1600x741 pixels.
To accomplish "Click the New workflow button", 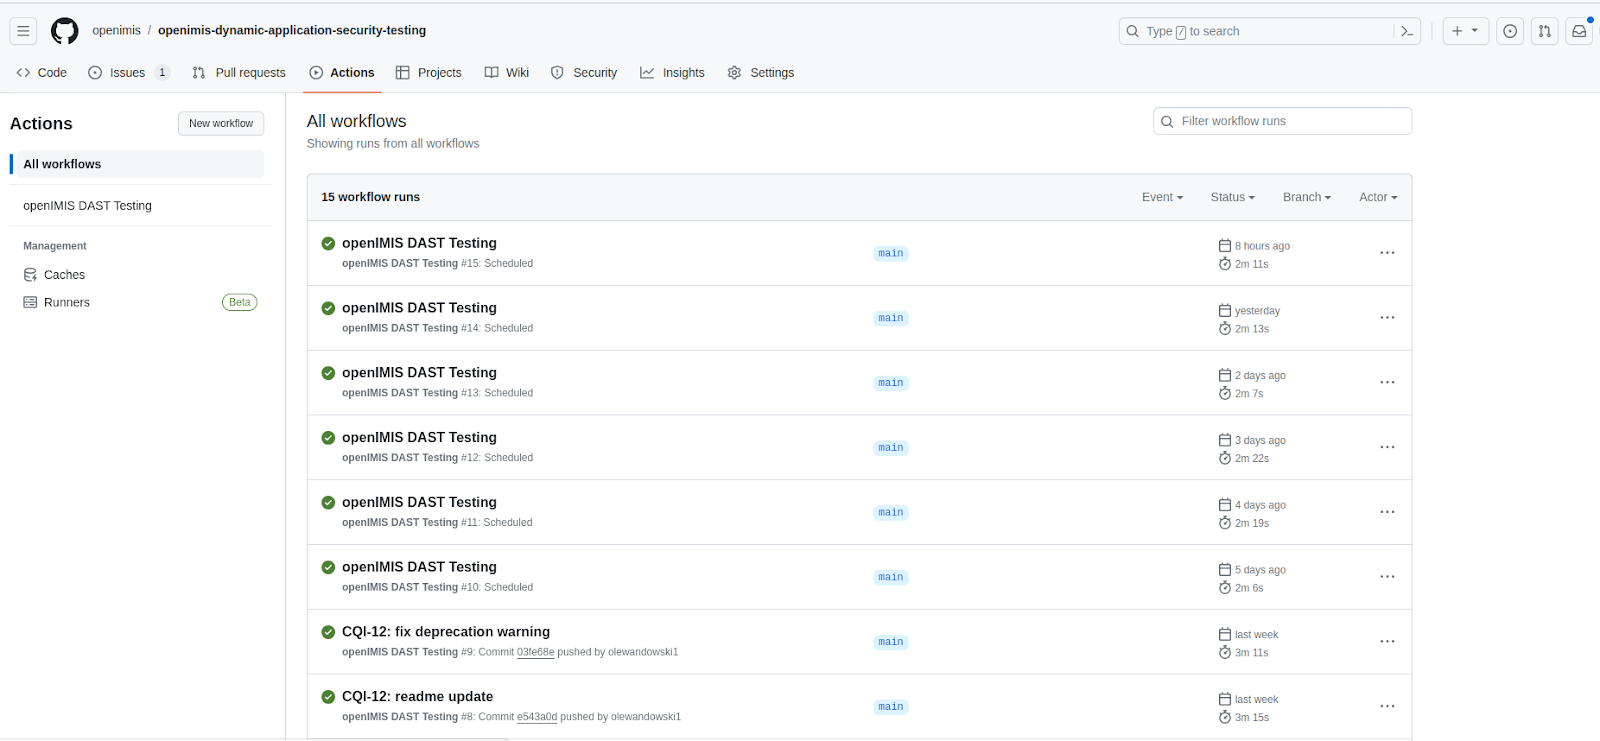I will [221, 123].
